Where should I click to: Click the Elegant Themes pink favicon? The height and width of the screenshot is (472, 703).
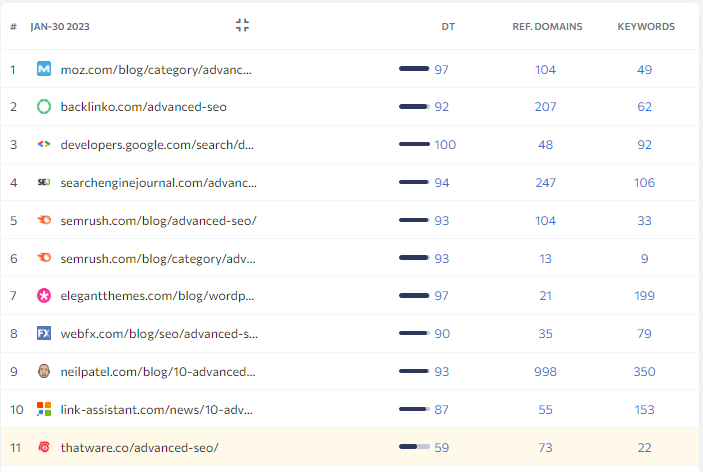click(44, 296)
